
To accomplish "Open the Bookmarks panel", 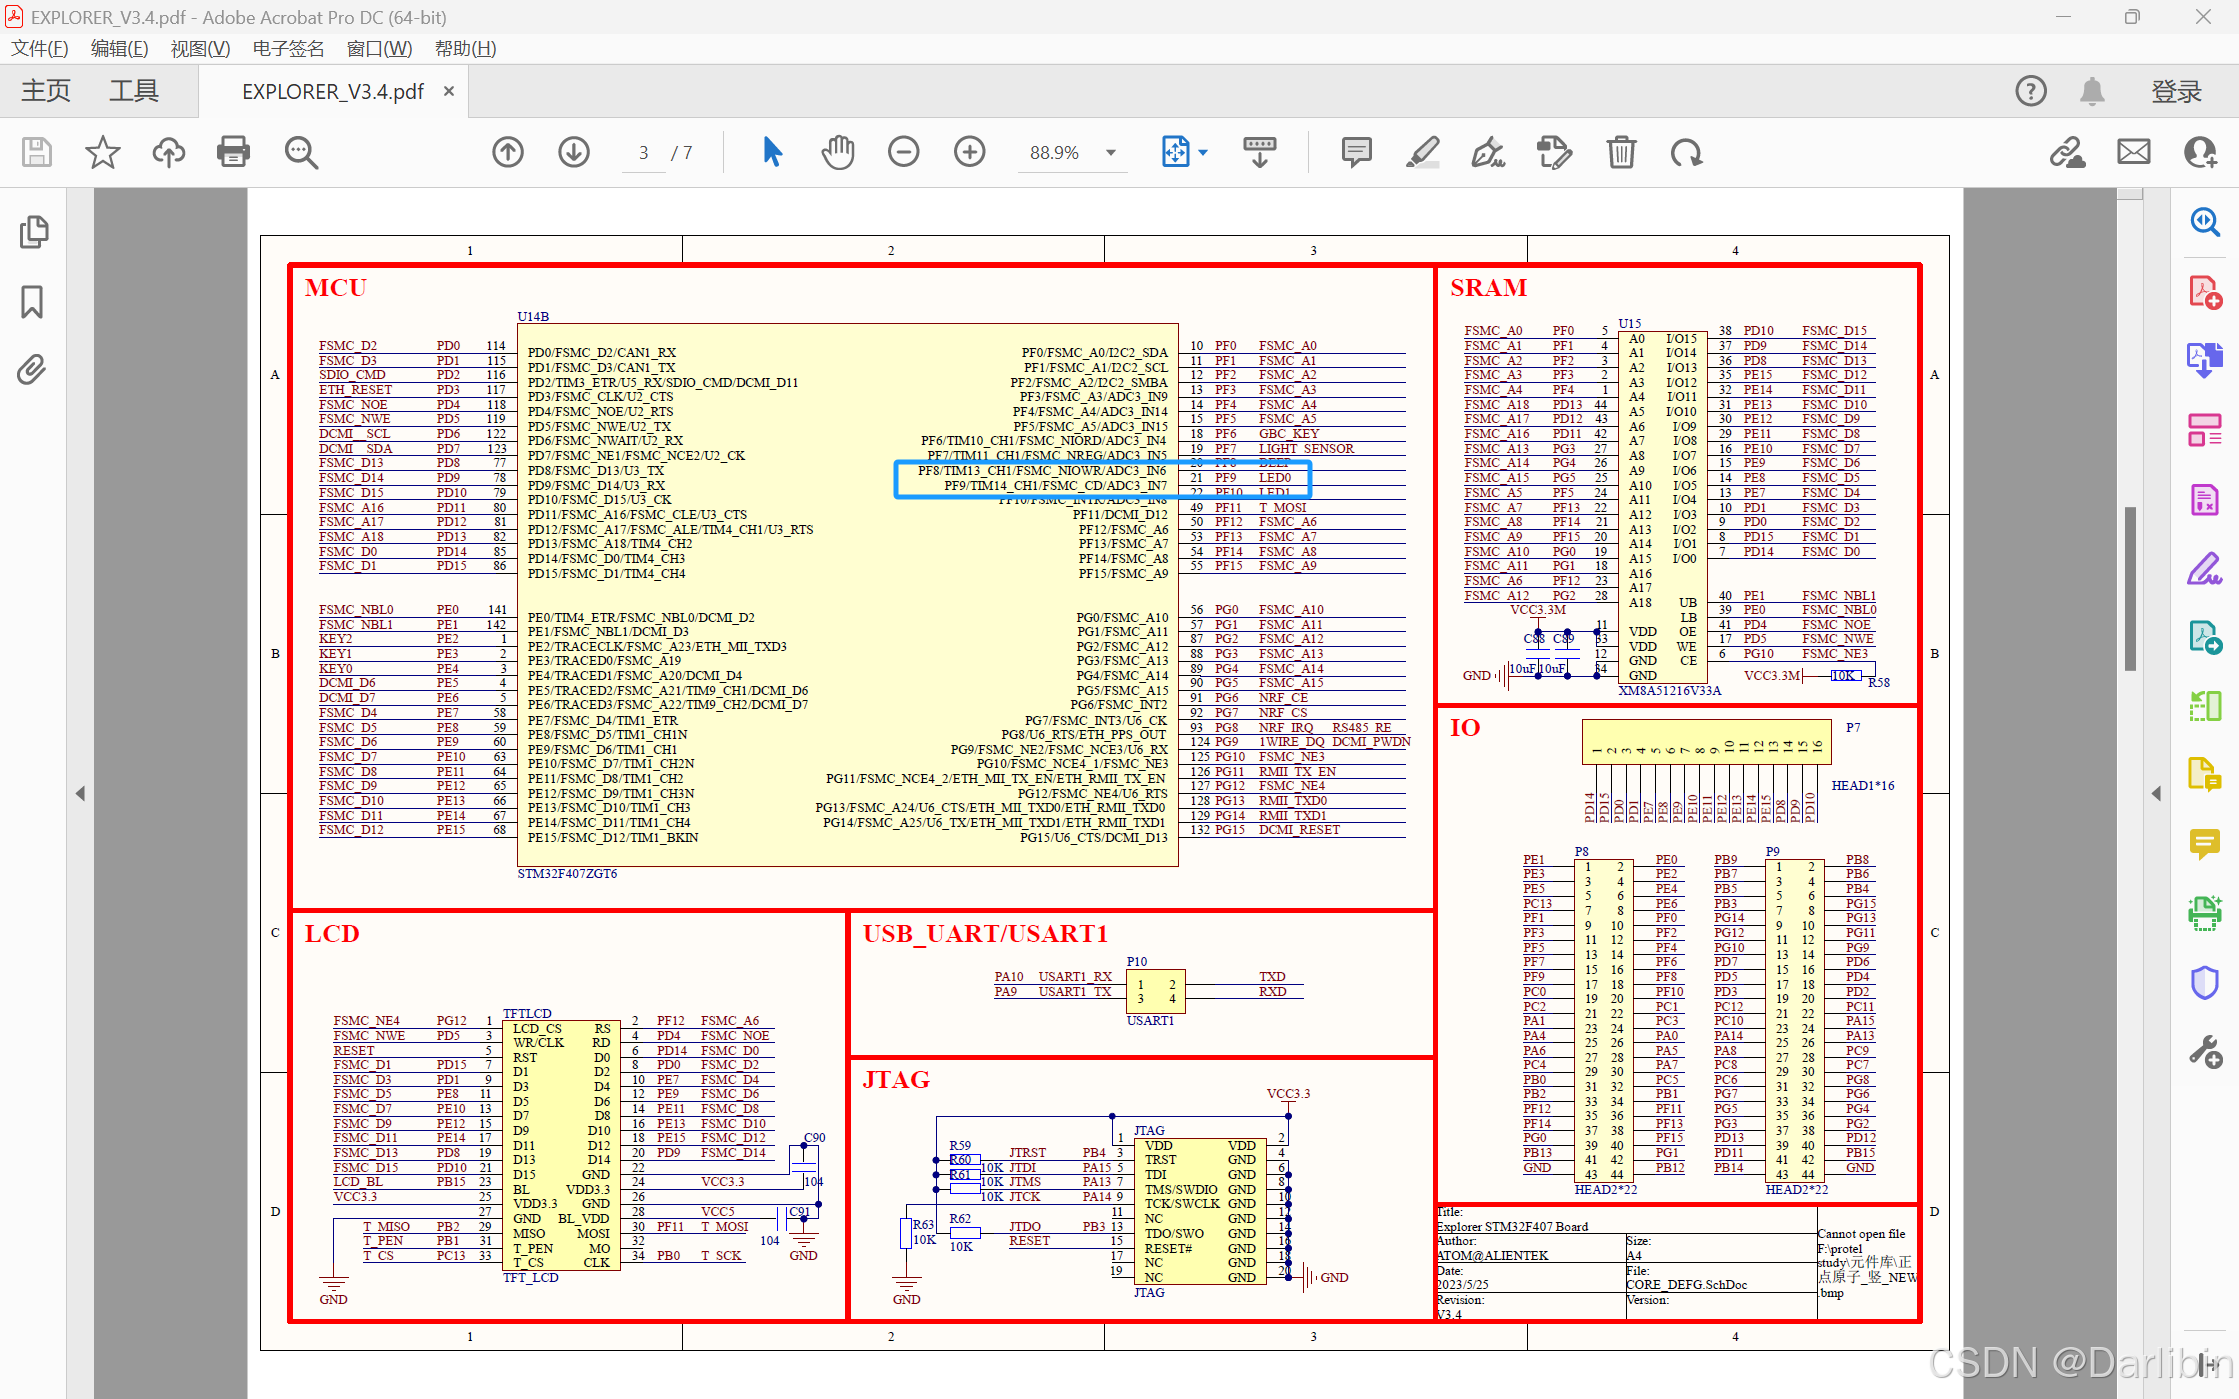I will coord(31,301).
